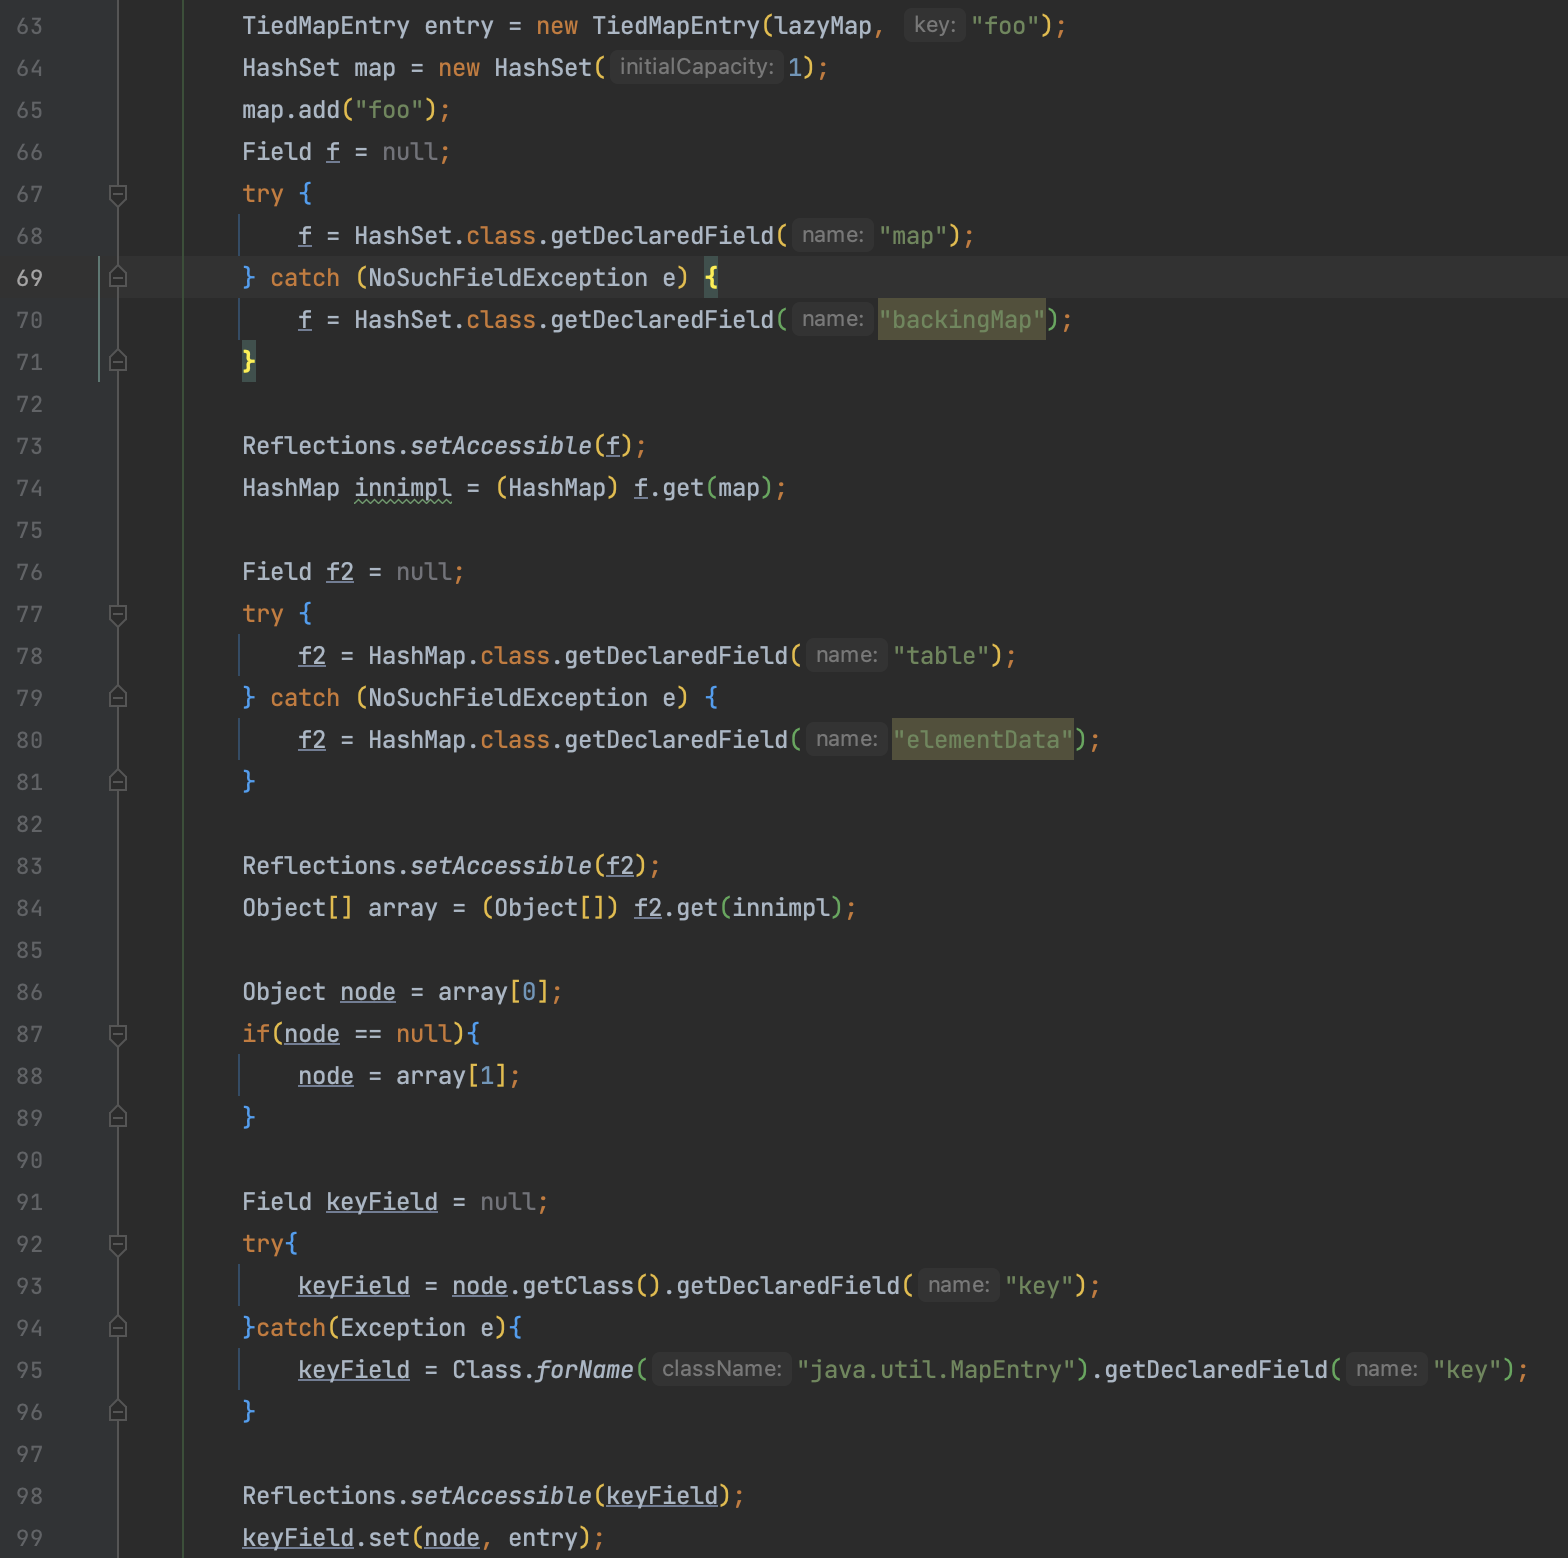The width and height of the screenshot is (1568, 1558).
Task: Click the initialCapacity parameter hint
Action: pyautogui.click(x=696, y=67)
